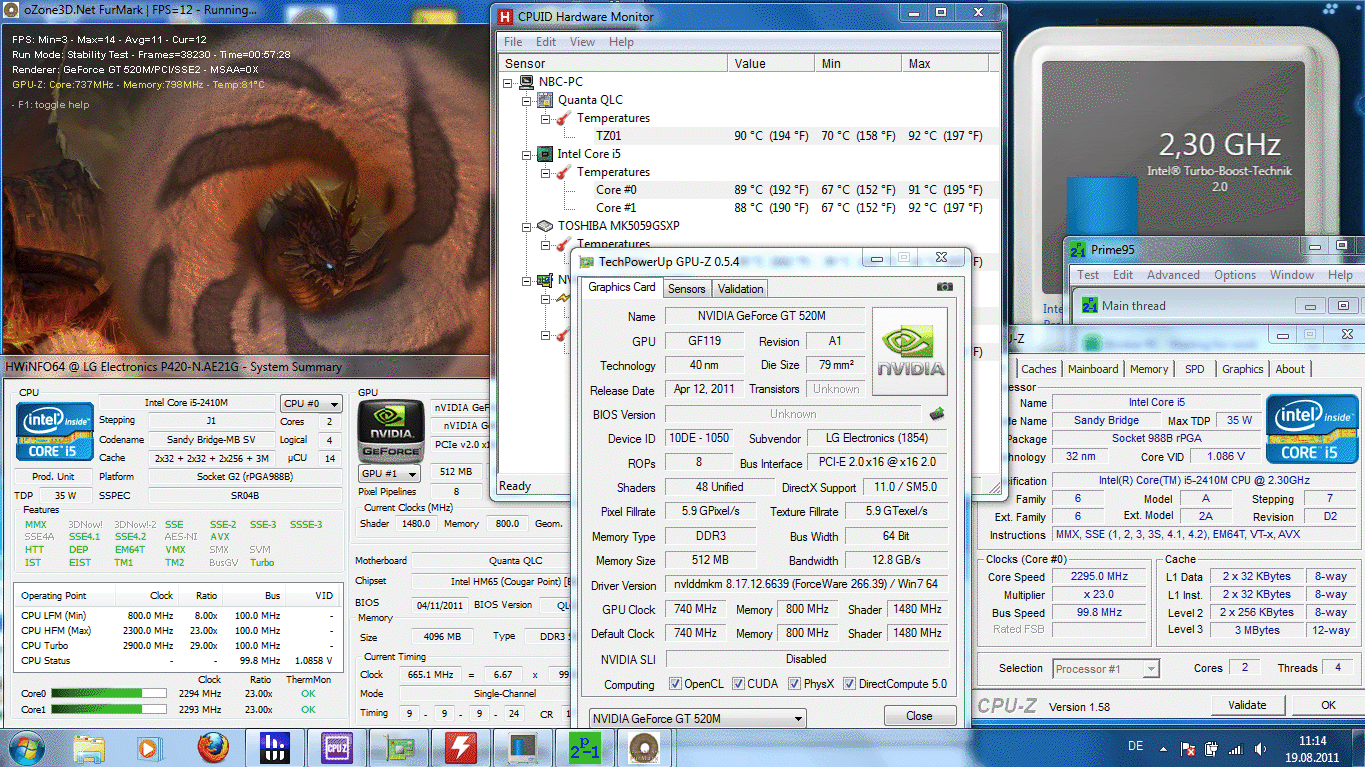Viewport: 1365px width, 767px height.
Task: Toggle the PhysX checkbox in GPU-Z
Action: coord(794,684)
